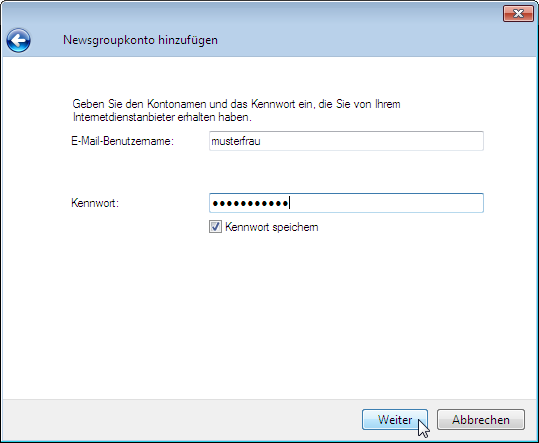The height and width of the screenshot is (443, 539).
Task: Cancel with the Abbrechen button
Action: click(x=481, y=419)
